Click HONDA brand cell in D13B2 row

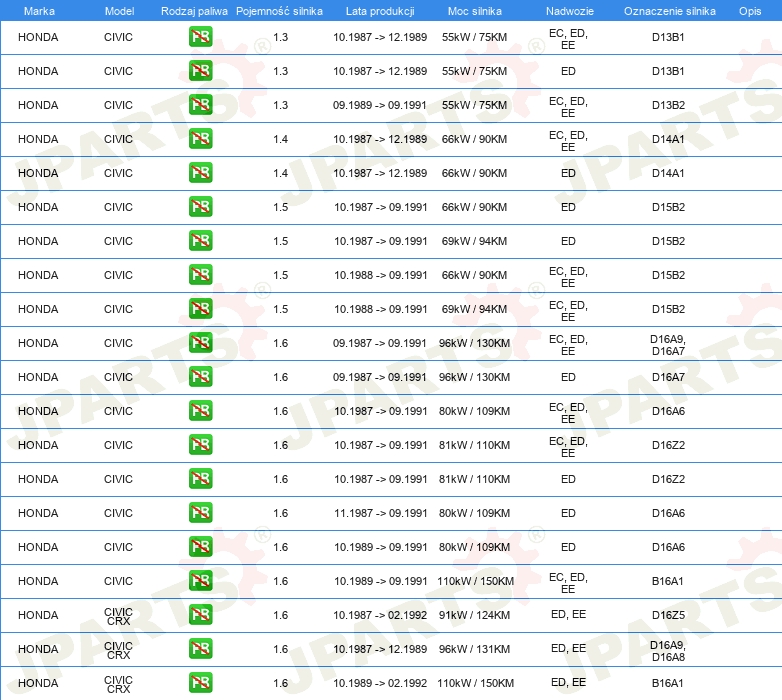38,105
